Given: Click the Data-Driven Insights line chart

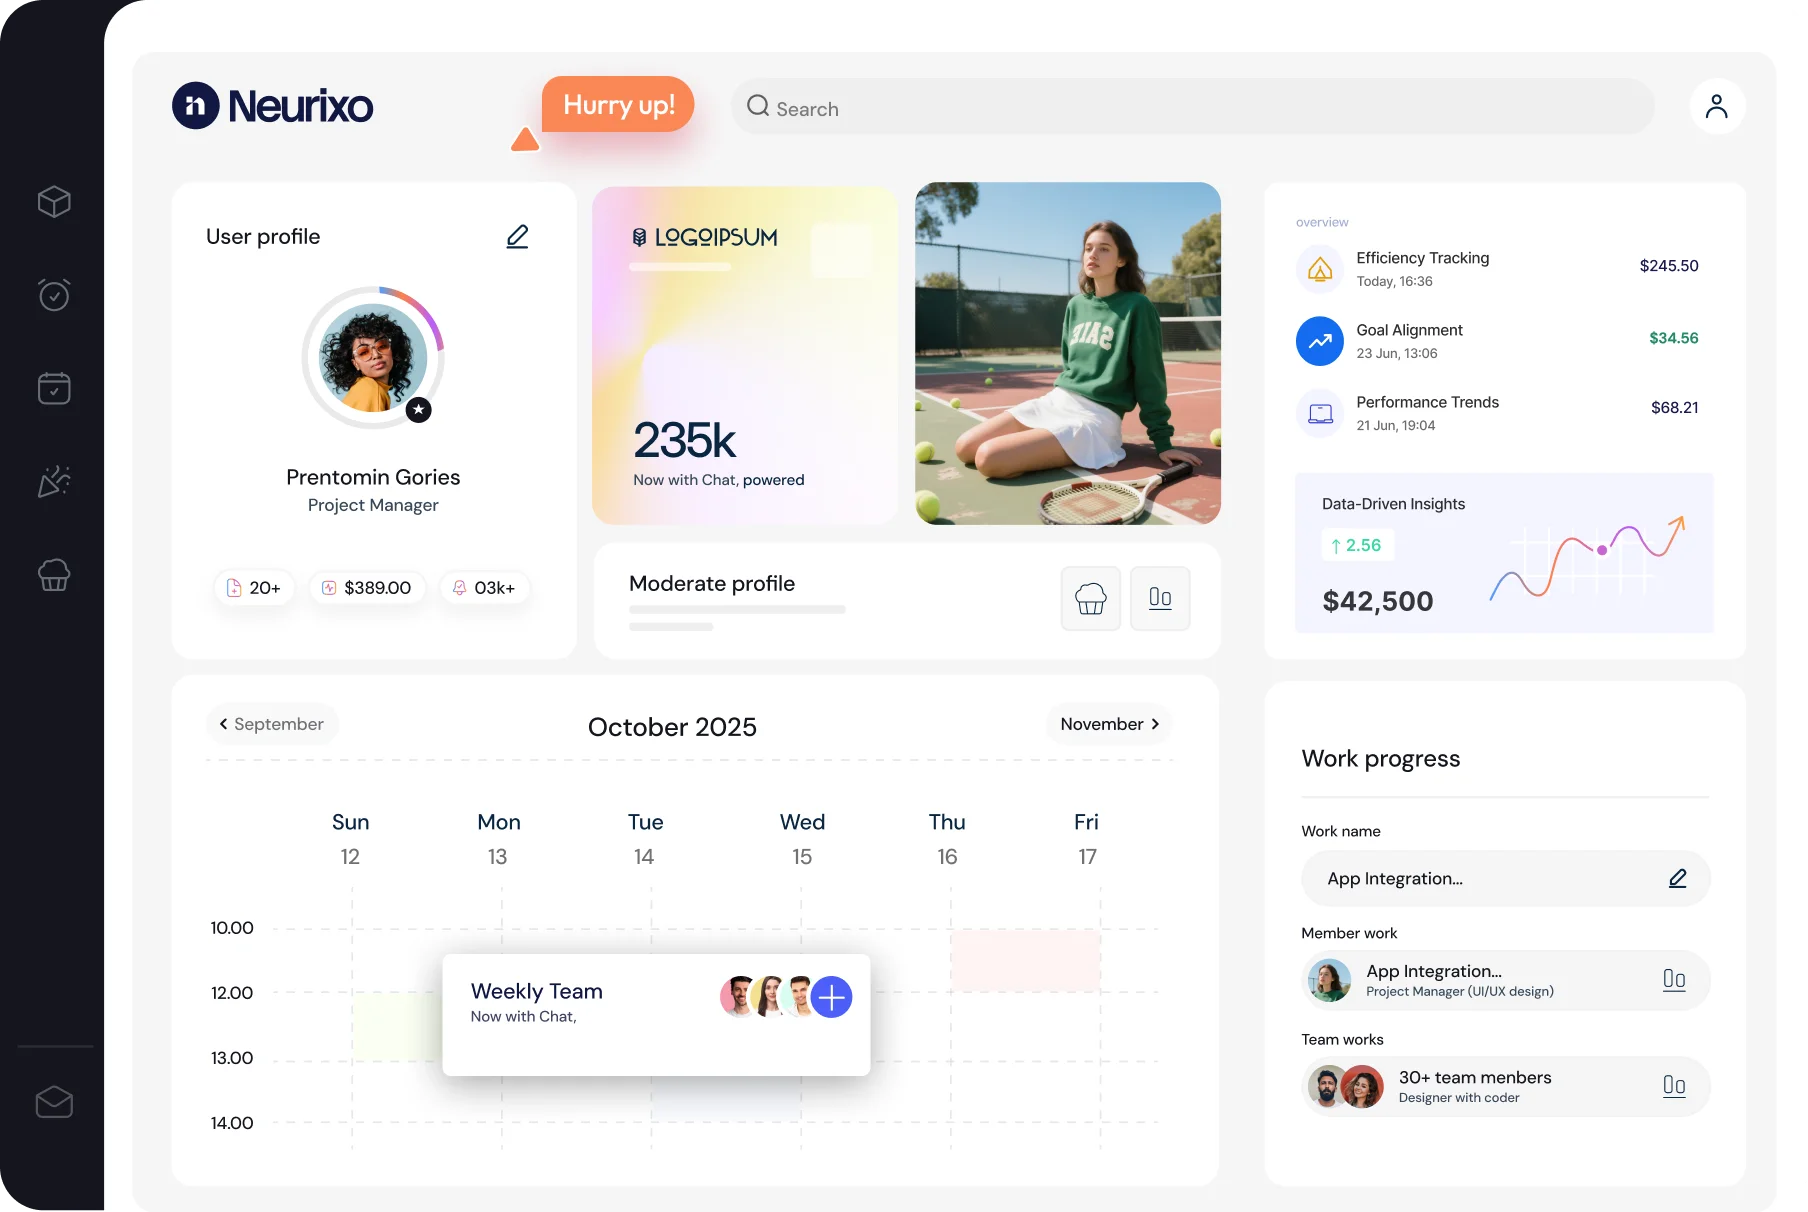Looking at the screenshot, I should pos(1588,558).
